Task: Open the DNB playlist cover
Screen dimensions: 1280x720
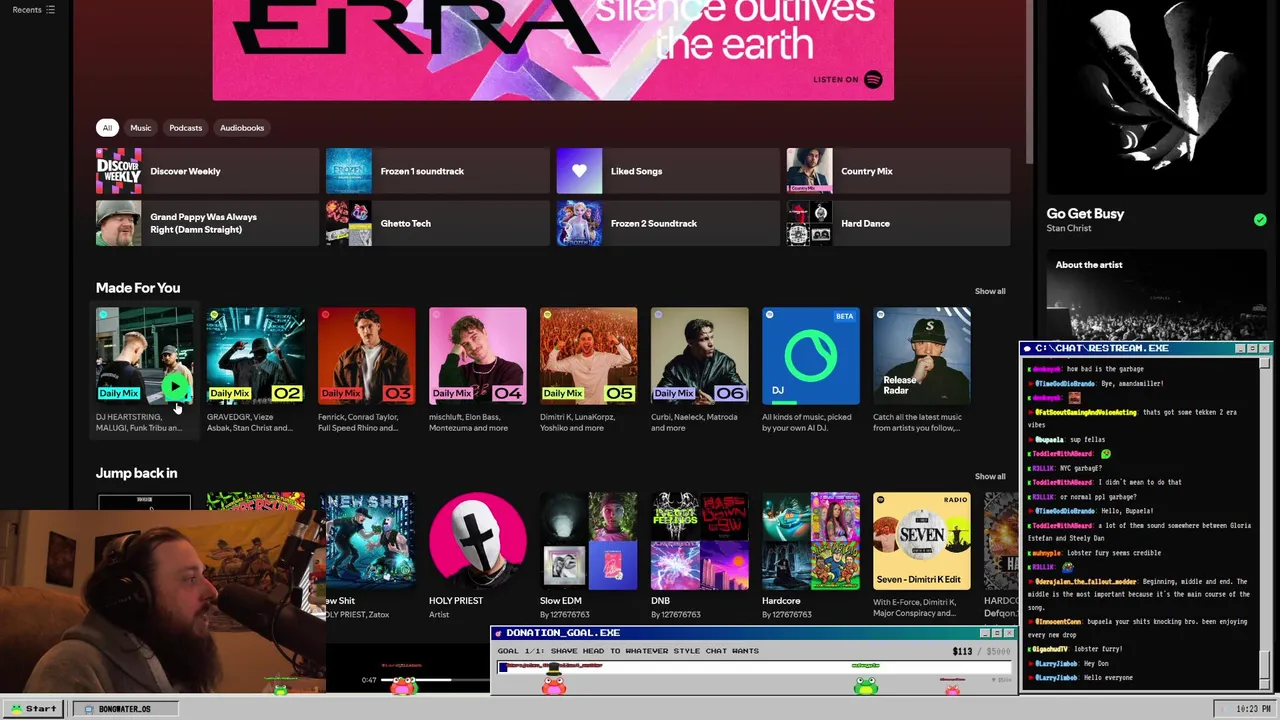Action: (699, 541)
